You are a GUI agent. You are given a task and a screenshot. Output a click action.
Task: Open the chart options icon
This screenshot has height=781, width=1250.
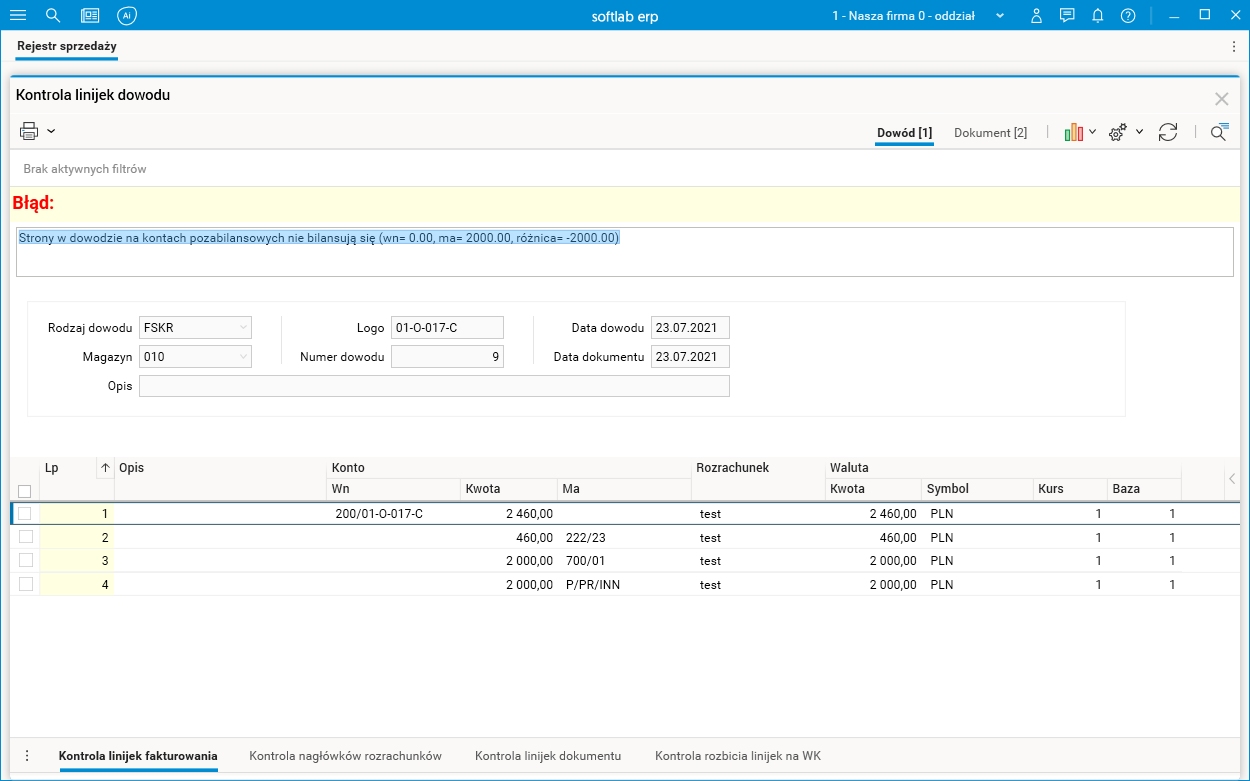click(x=1075, y=132)
